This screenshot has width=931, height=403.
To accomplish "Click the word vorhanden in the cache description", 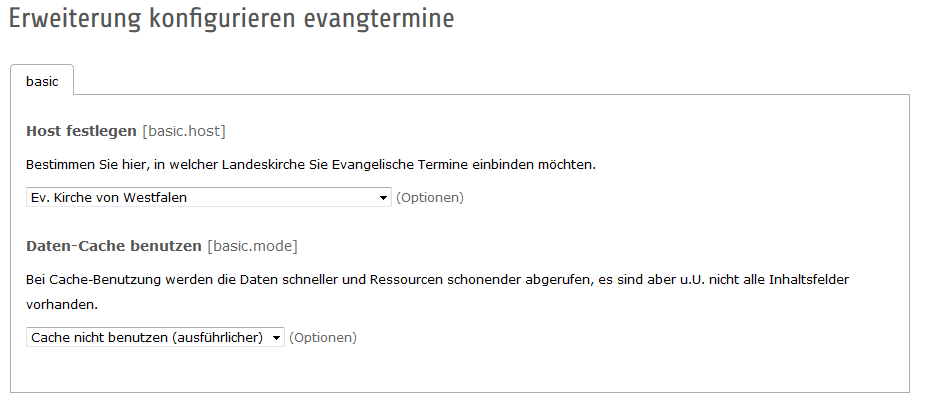I will coord(62,305).
